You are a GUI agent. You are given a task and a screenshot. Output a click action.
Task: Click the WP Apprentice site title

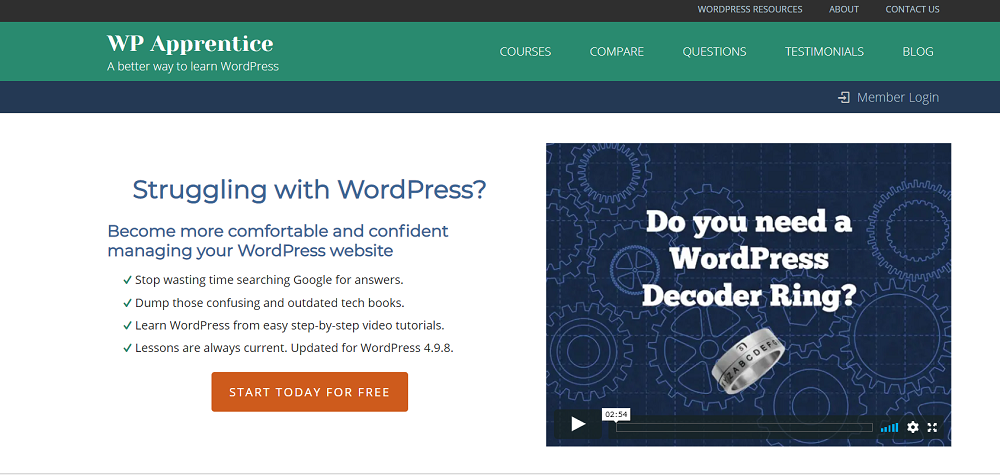pyautogui.click(x=190, y=43)
